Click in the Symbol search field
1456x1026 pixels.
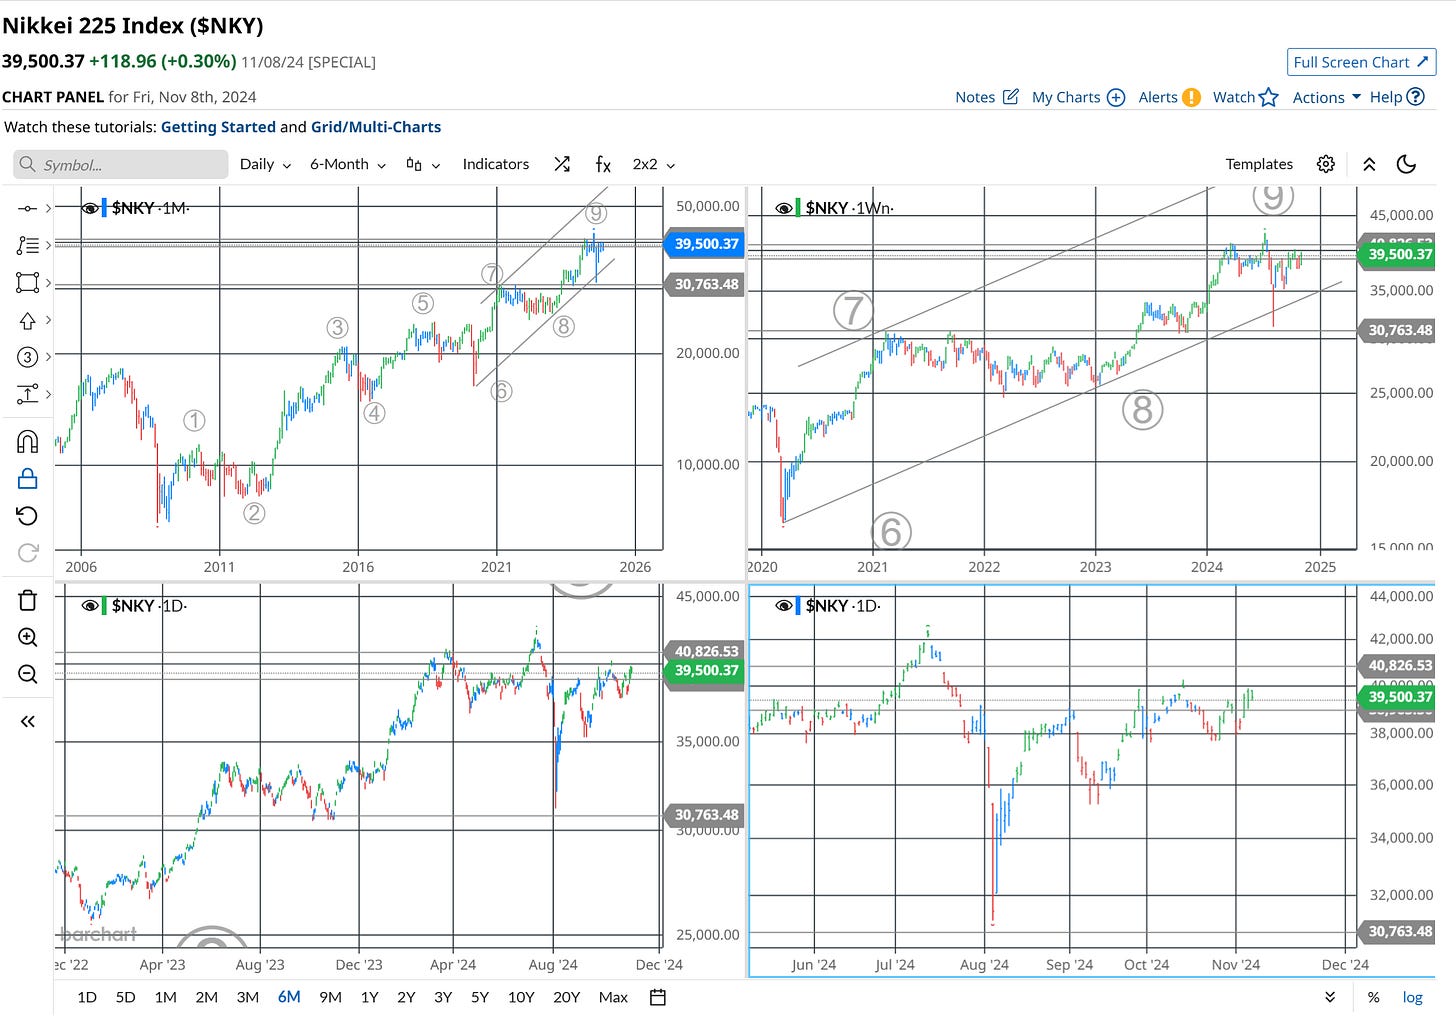(x=121, y=165)
